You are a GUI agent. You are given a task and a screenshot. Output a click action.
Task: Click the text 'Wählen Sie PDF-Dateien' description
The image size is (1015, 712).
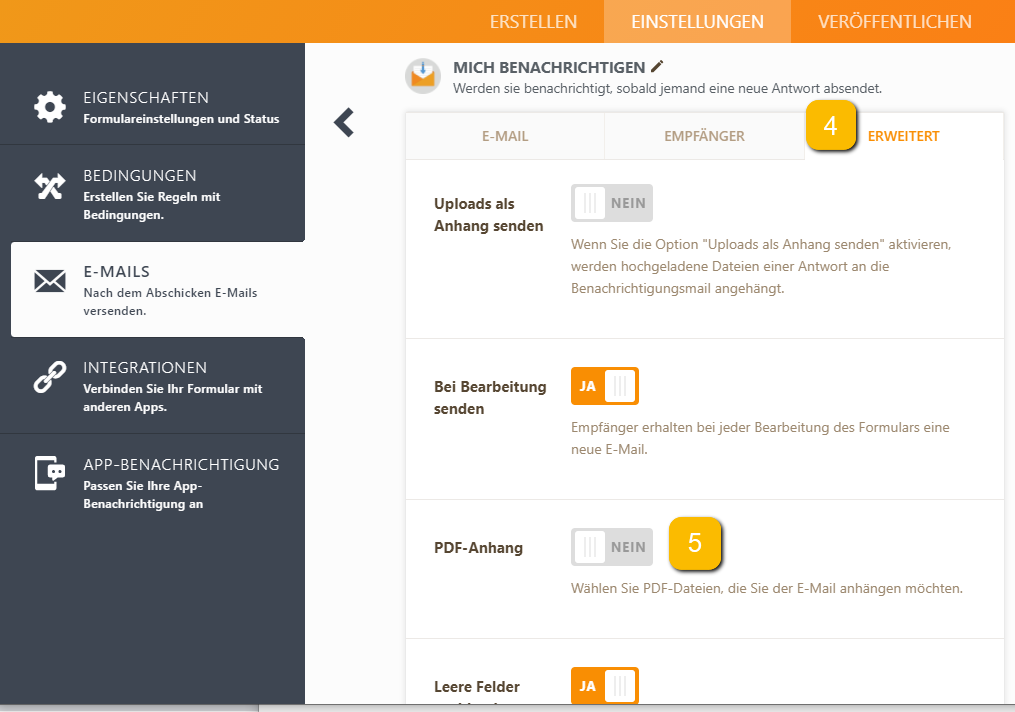point(767,588)
